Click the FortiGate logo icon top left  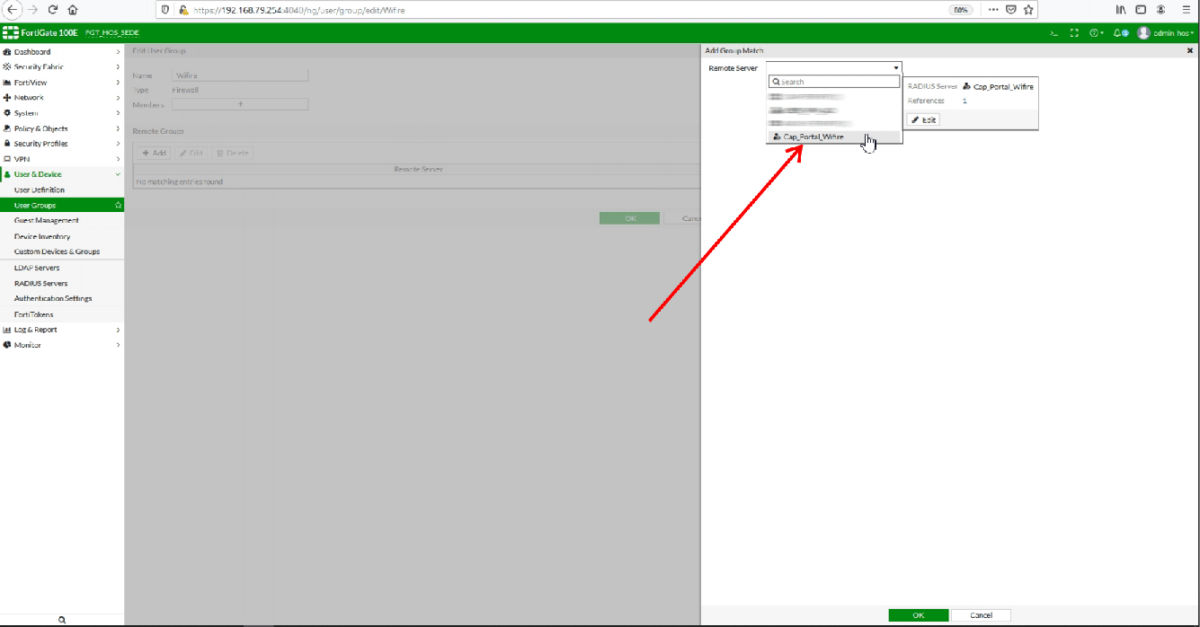[x=12, y=32]
